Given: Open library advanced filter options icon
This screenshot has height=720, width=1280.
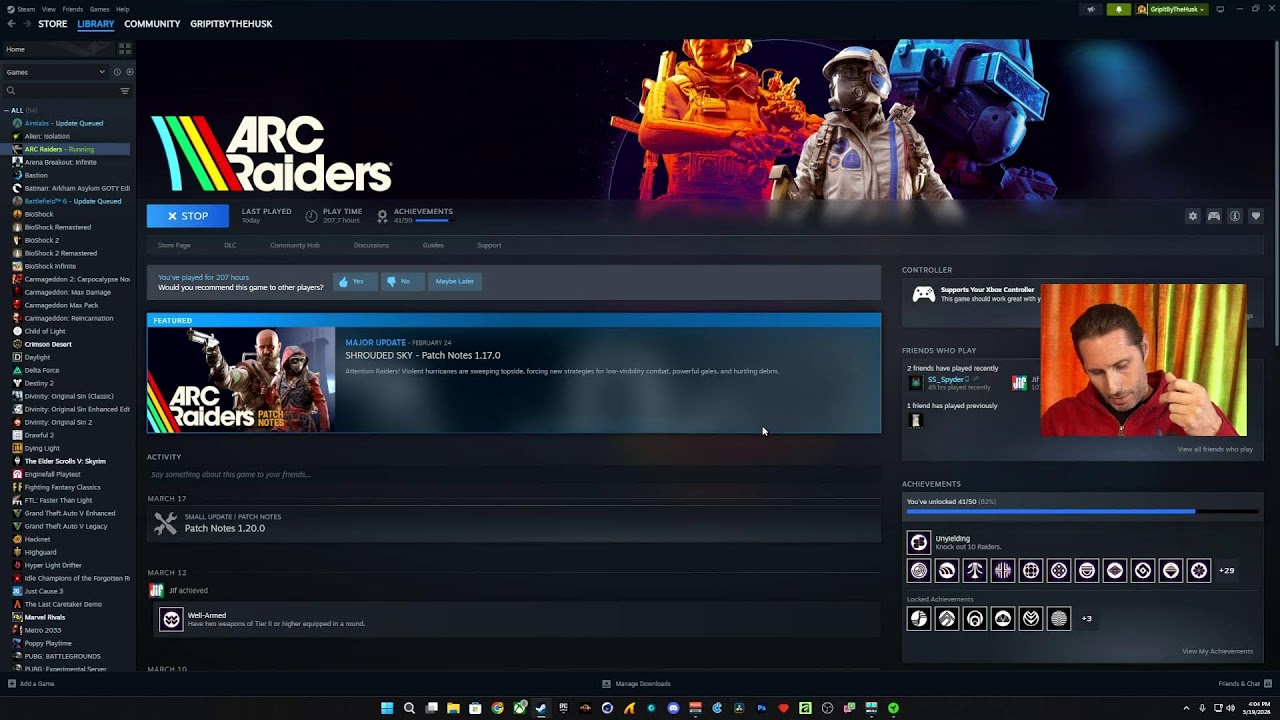Looking at the screenshot, I should (125, 91).
